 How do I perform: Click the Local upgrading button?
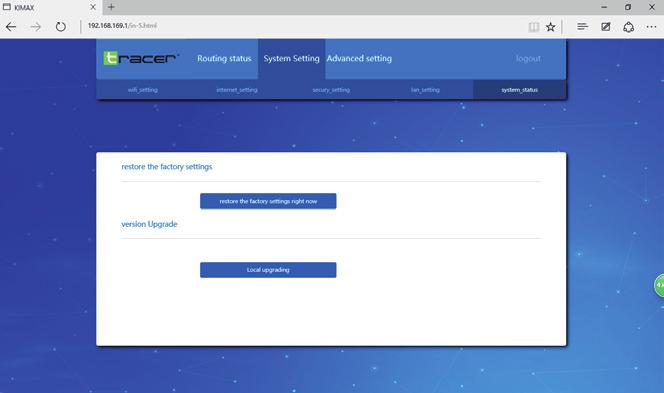[x=268, y=270]
